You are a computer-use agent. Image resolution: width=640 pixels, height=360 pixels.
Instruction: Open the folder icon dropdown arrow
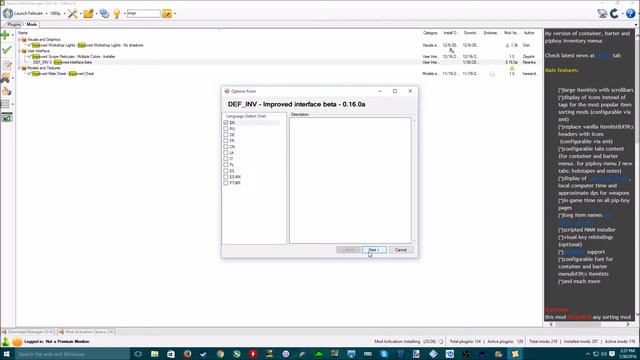pos(96,13)
